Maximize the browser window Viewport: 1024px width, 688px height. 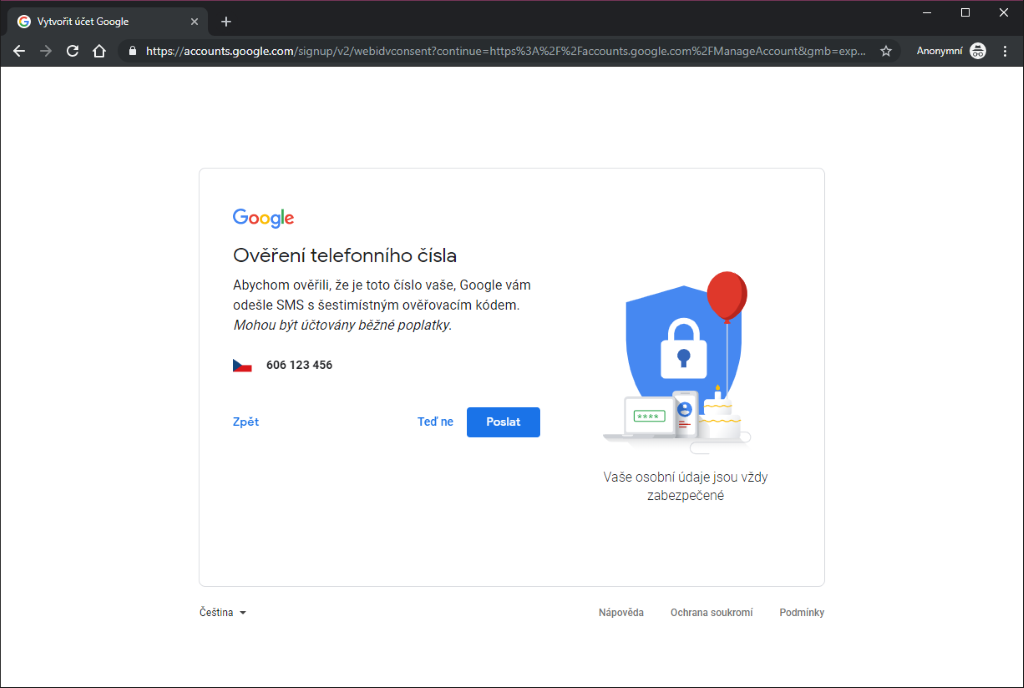click(x=965, y=12)
